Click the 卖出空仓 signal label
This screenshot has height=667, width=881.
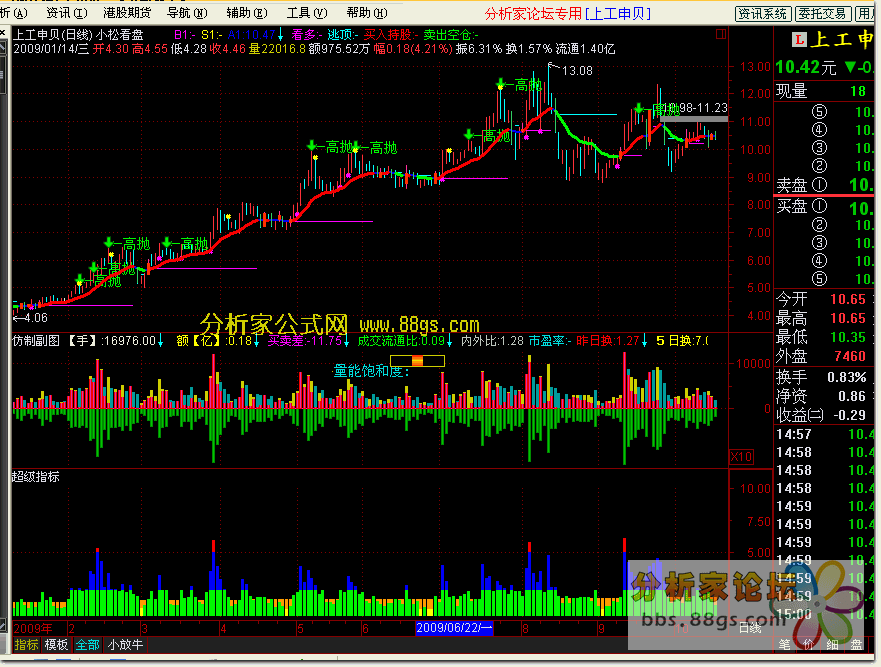pyautogui.click(x=450, y=35)
